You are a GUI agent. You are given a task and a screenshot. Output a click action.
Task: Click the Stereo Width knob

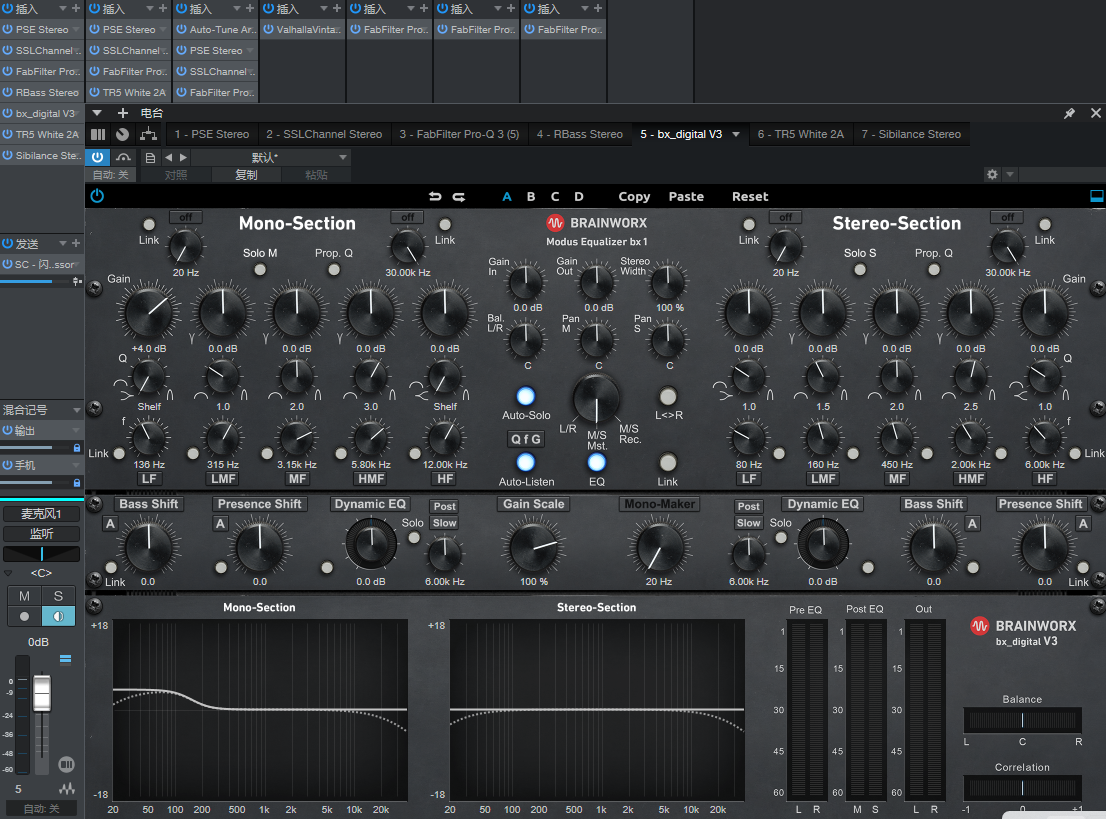tap(668, 281)
